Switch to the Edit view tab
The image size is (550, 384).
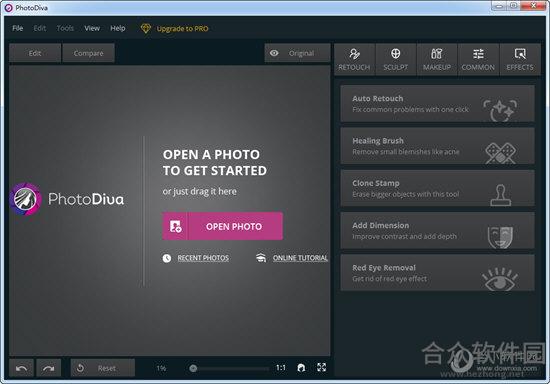[x=35, y=53]
